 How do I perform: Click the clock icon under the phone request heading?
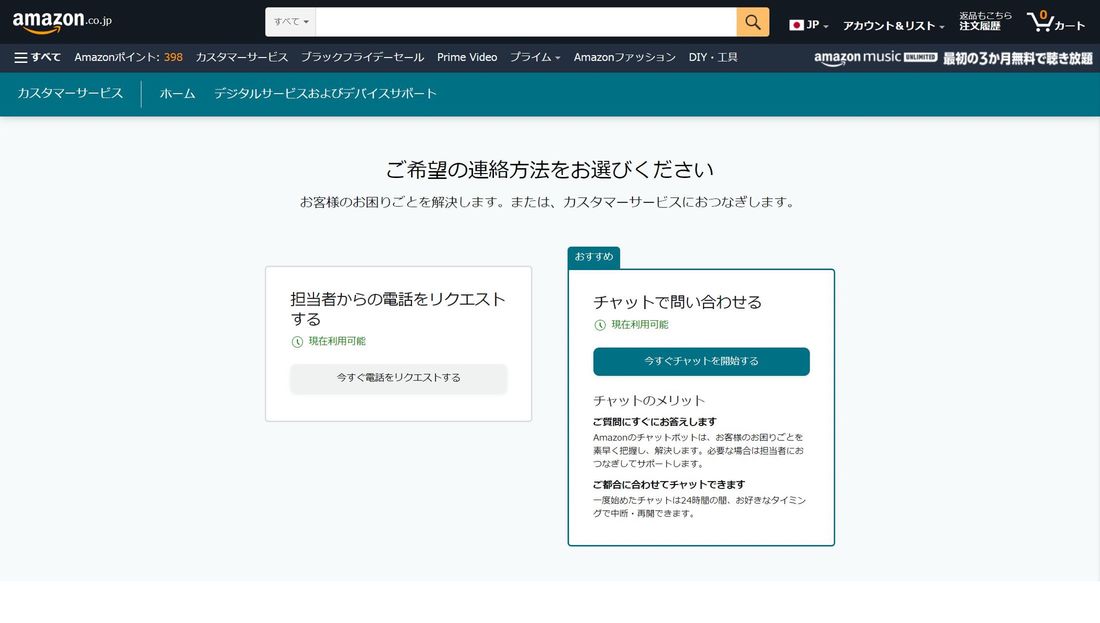(297, 342)
